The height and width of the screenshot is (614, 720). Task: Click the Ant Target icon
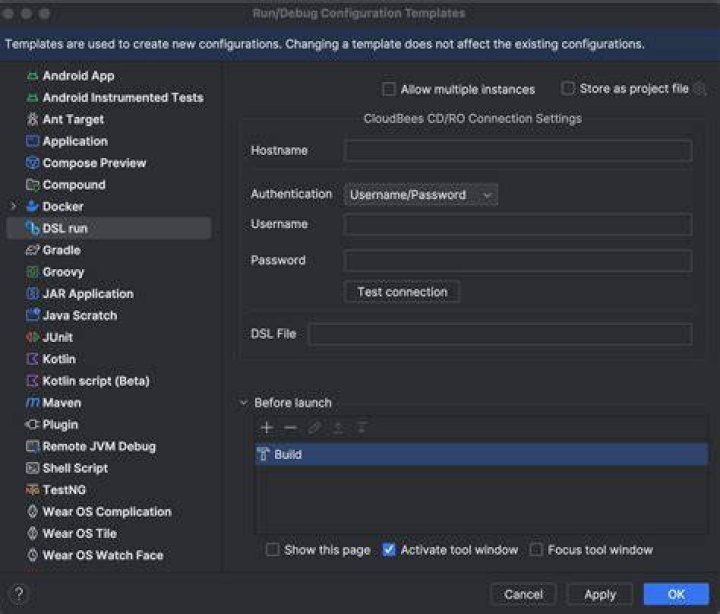coord(32,119)
